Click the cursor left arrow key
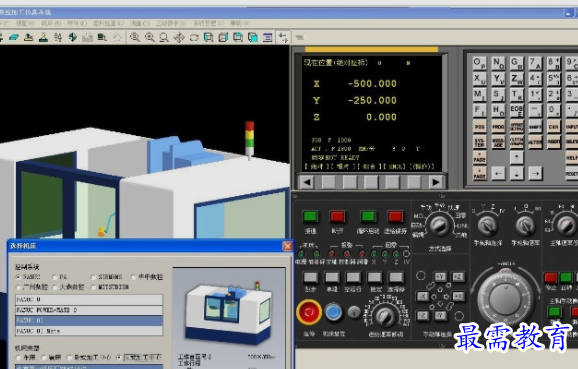 click(x=498, y=173)
